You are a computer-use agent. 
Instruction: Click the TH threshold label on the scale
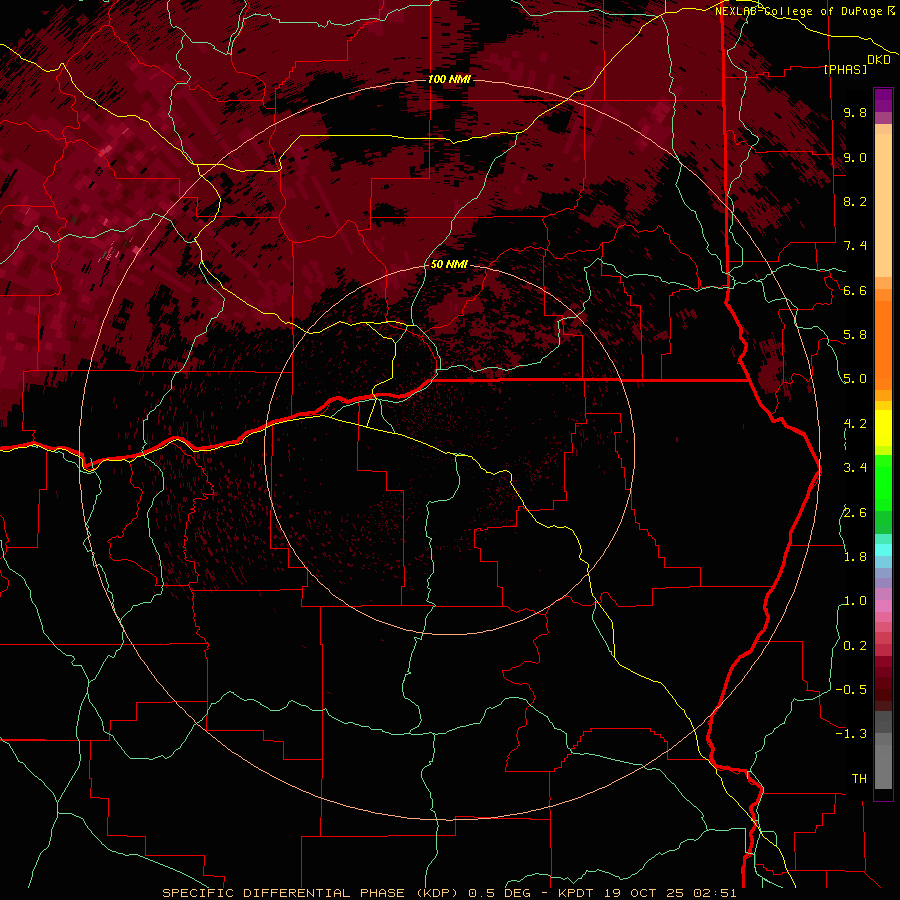click(859, 779)
